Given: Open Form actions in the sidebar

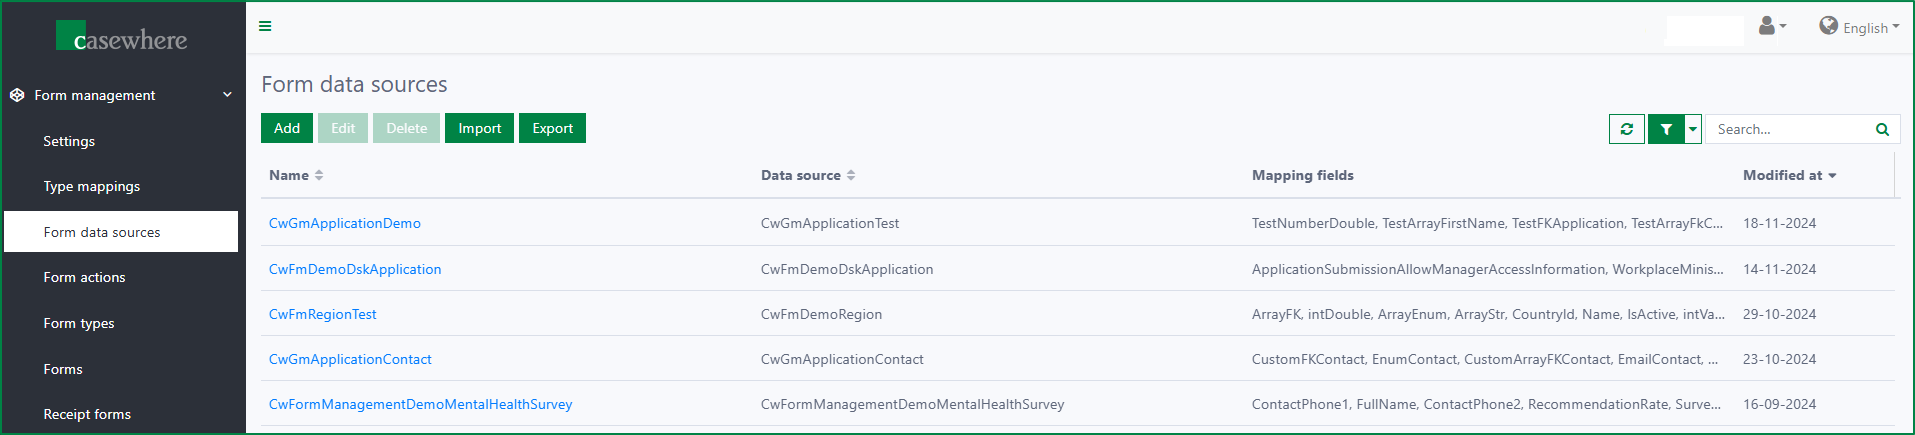Looking at the screenshot, I should (85, 277).
